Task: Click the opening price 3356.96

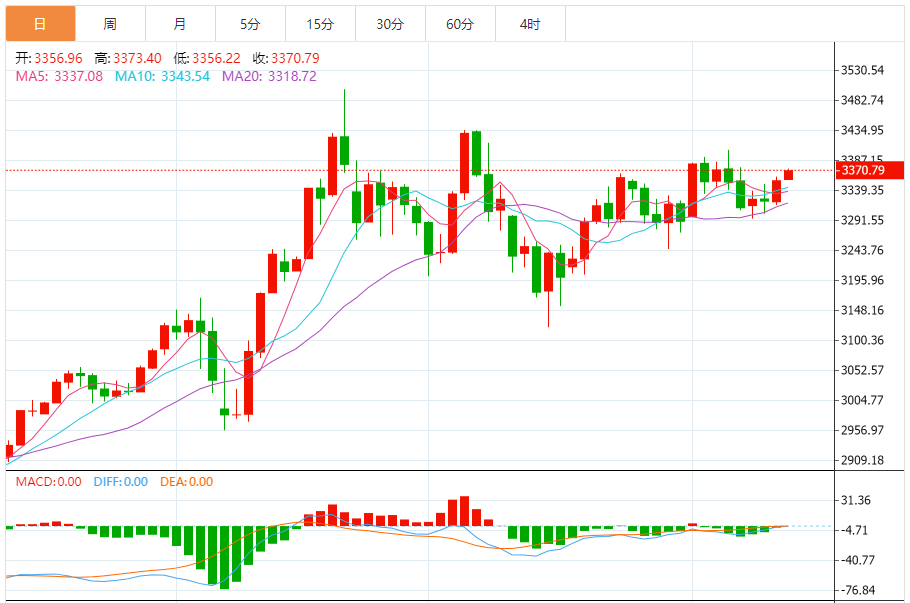Action: 58,58
